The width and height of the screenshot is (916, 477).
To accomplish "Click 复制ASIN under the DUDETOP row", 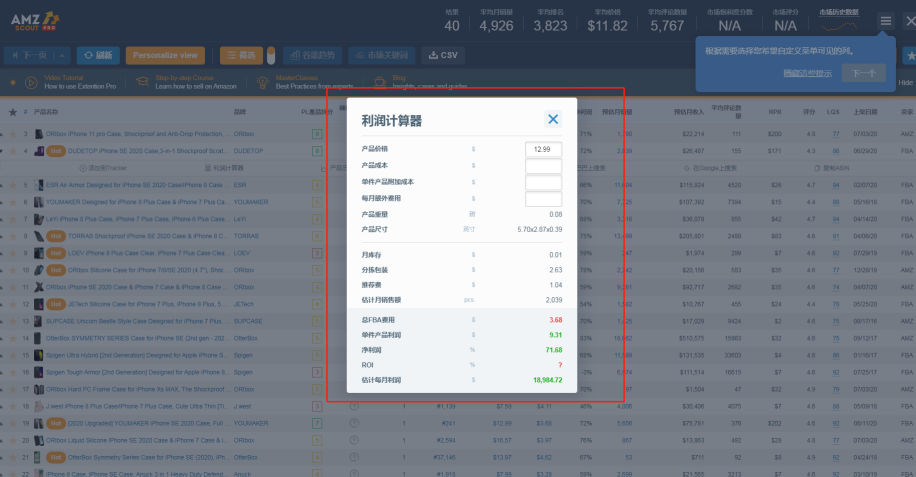I will (832, 168).
